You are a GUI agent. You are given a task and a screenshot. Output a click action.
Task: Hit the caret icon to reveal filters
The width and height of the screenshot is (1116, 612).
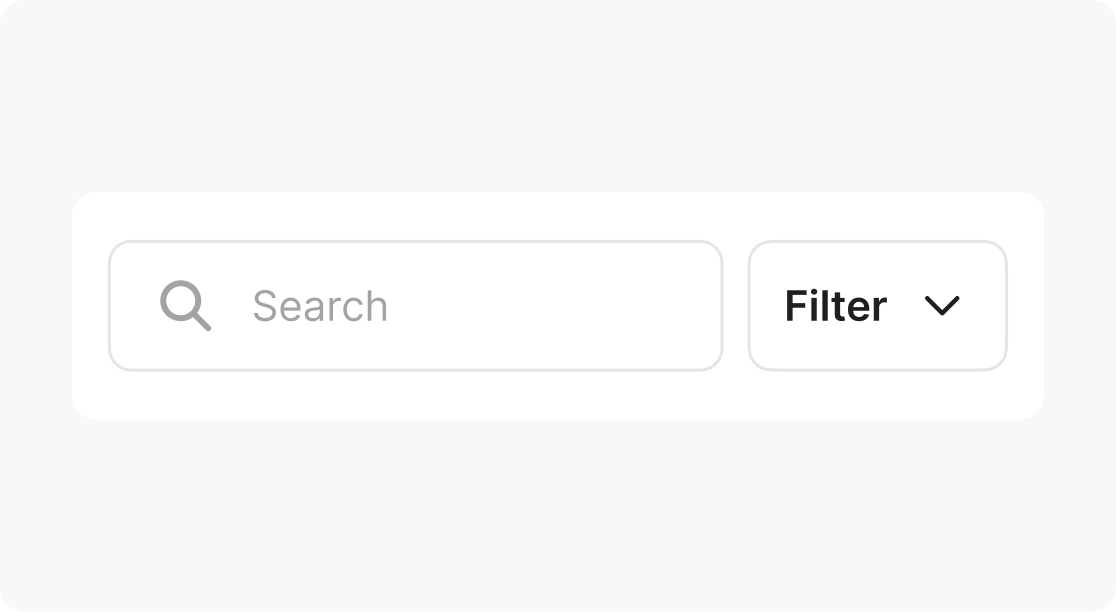pyautogui.click(x=942, y=306)
